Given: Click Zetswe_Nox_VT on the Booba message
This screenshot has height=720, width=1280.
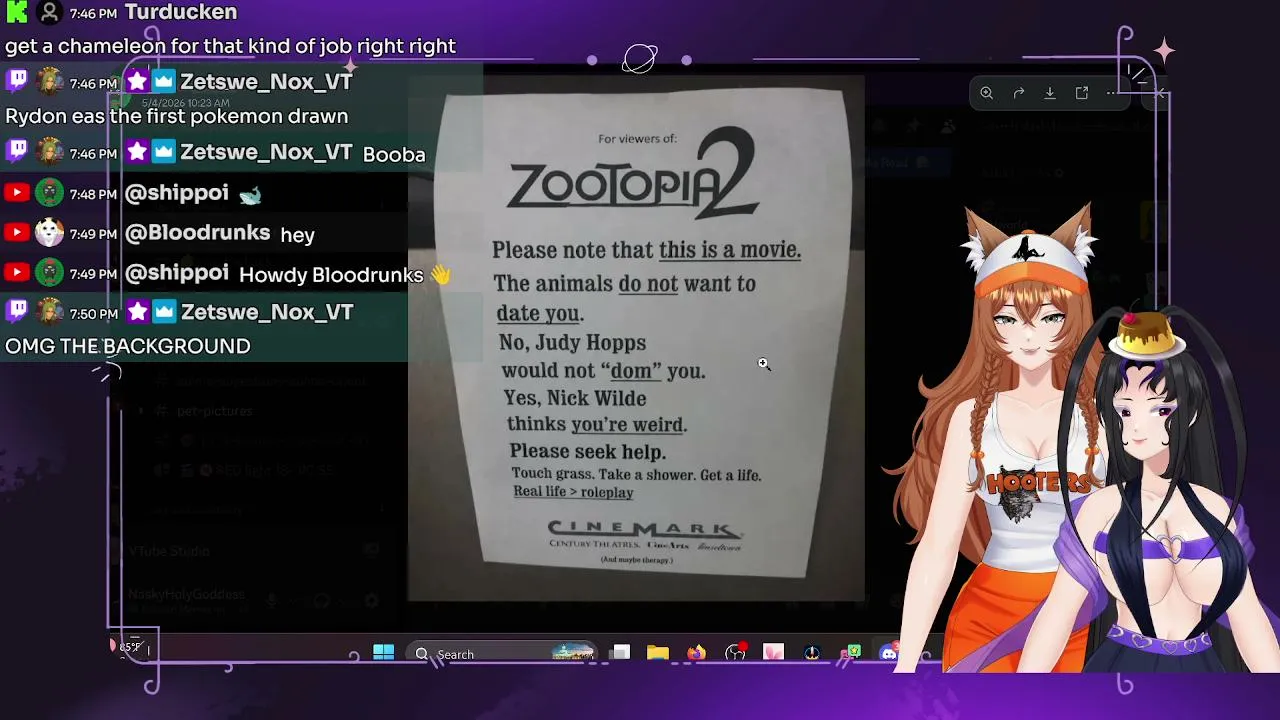Looking at the screenshot, I should tap(266, 152).
